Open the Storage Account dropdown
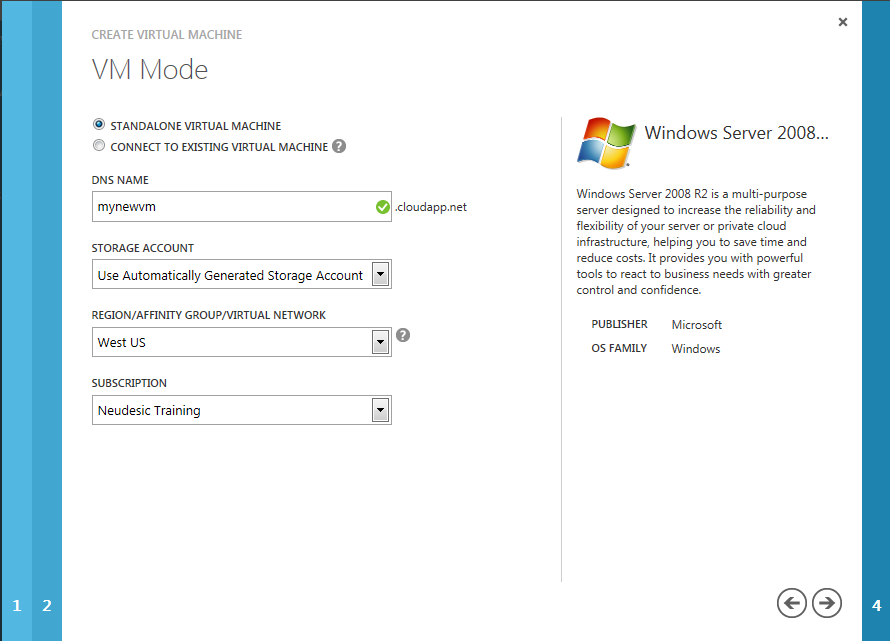The image size is (890, 641). [380, 273]
